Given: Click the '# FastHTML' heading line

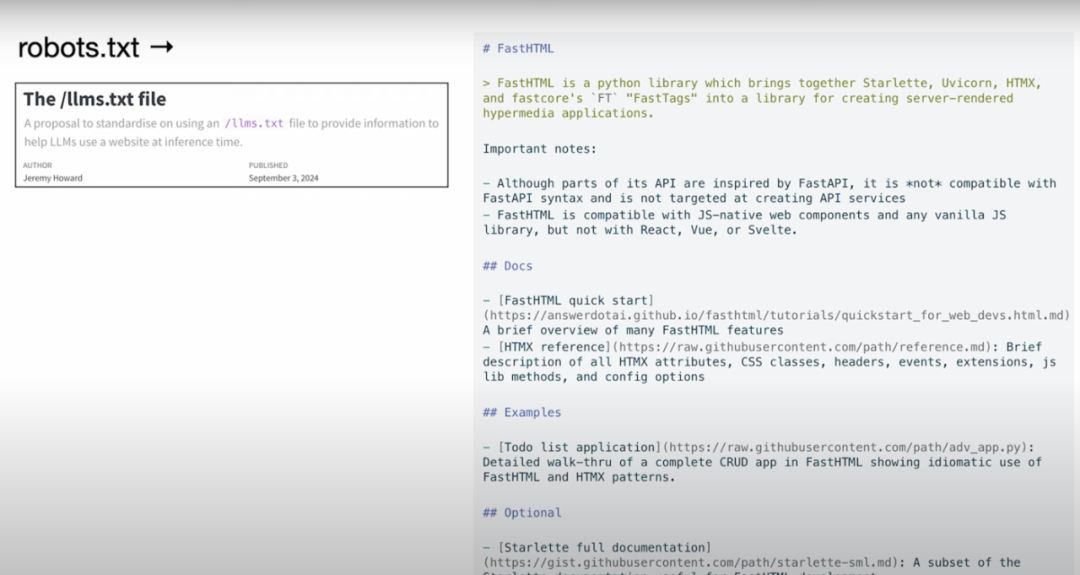Looking at the screenshot, I should coord(518,49).
